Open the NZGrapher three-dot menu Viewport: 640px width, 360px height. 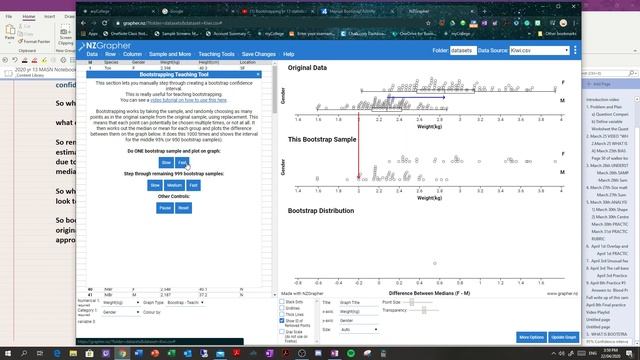click(x=575, y=50)
